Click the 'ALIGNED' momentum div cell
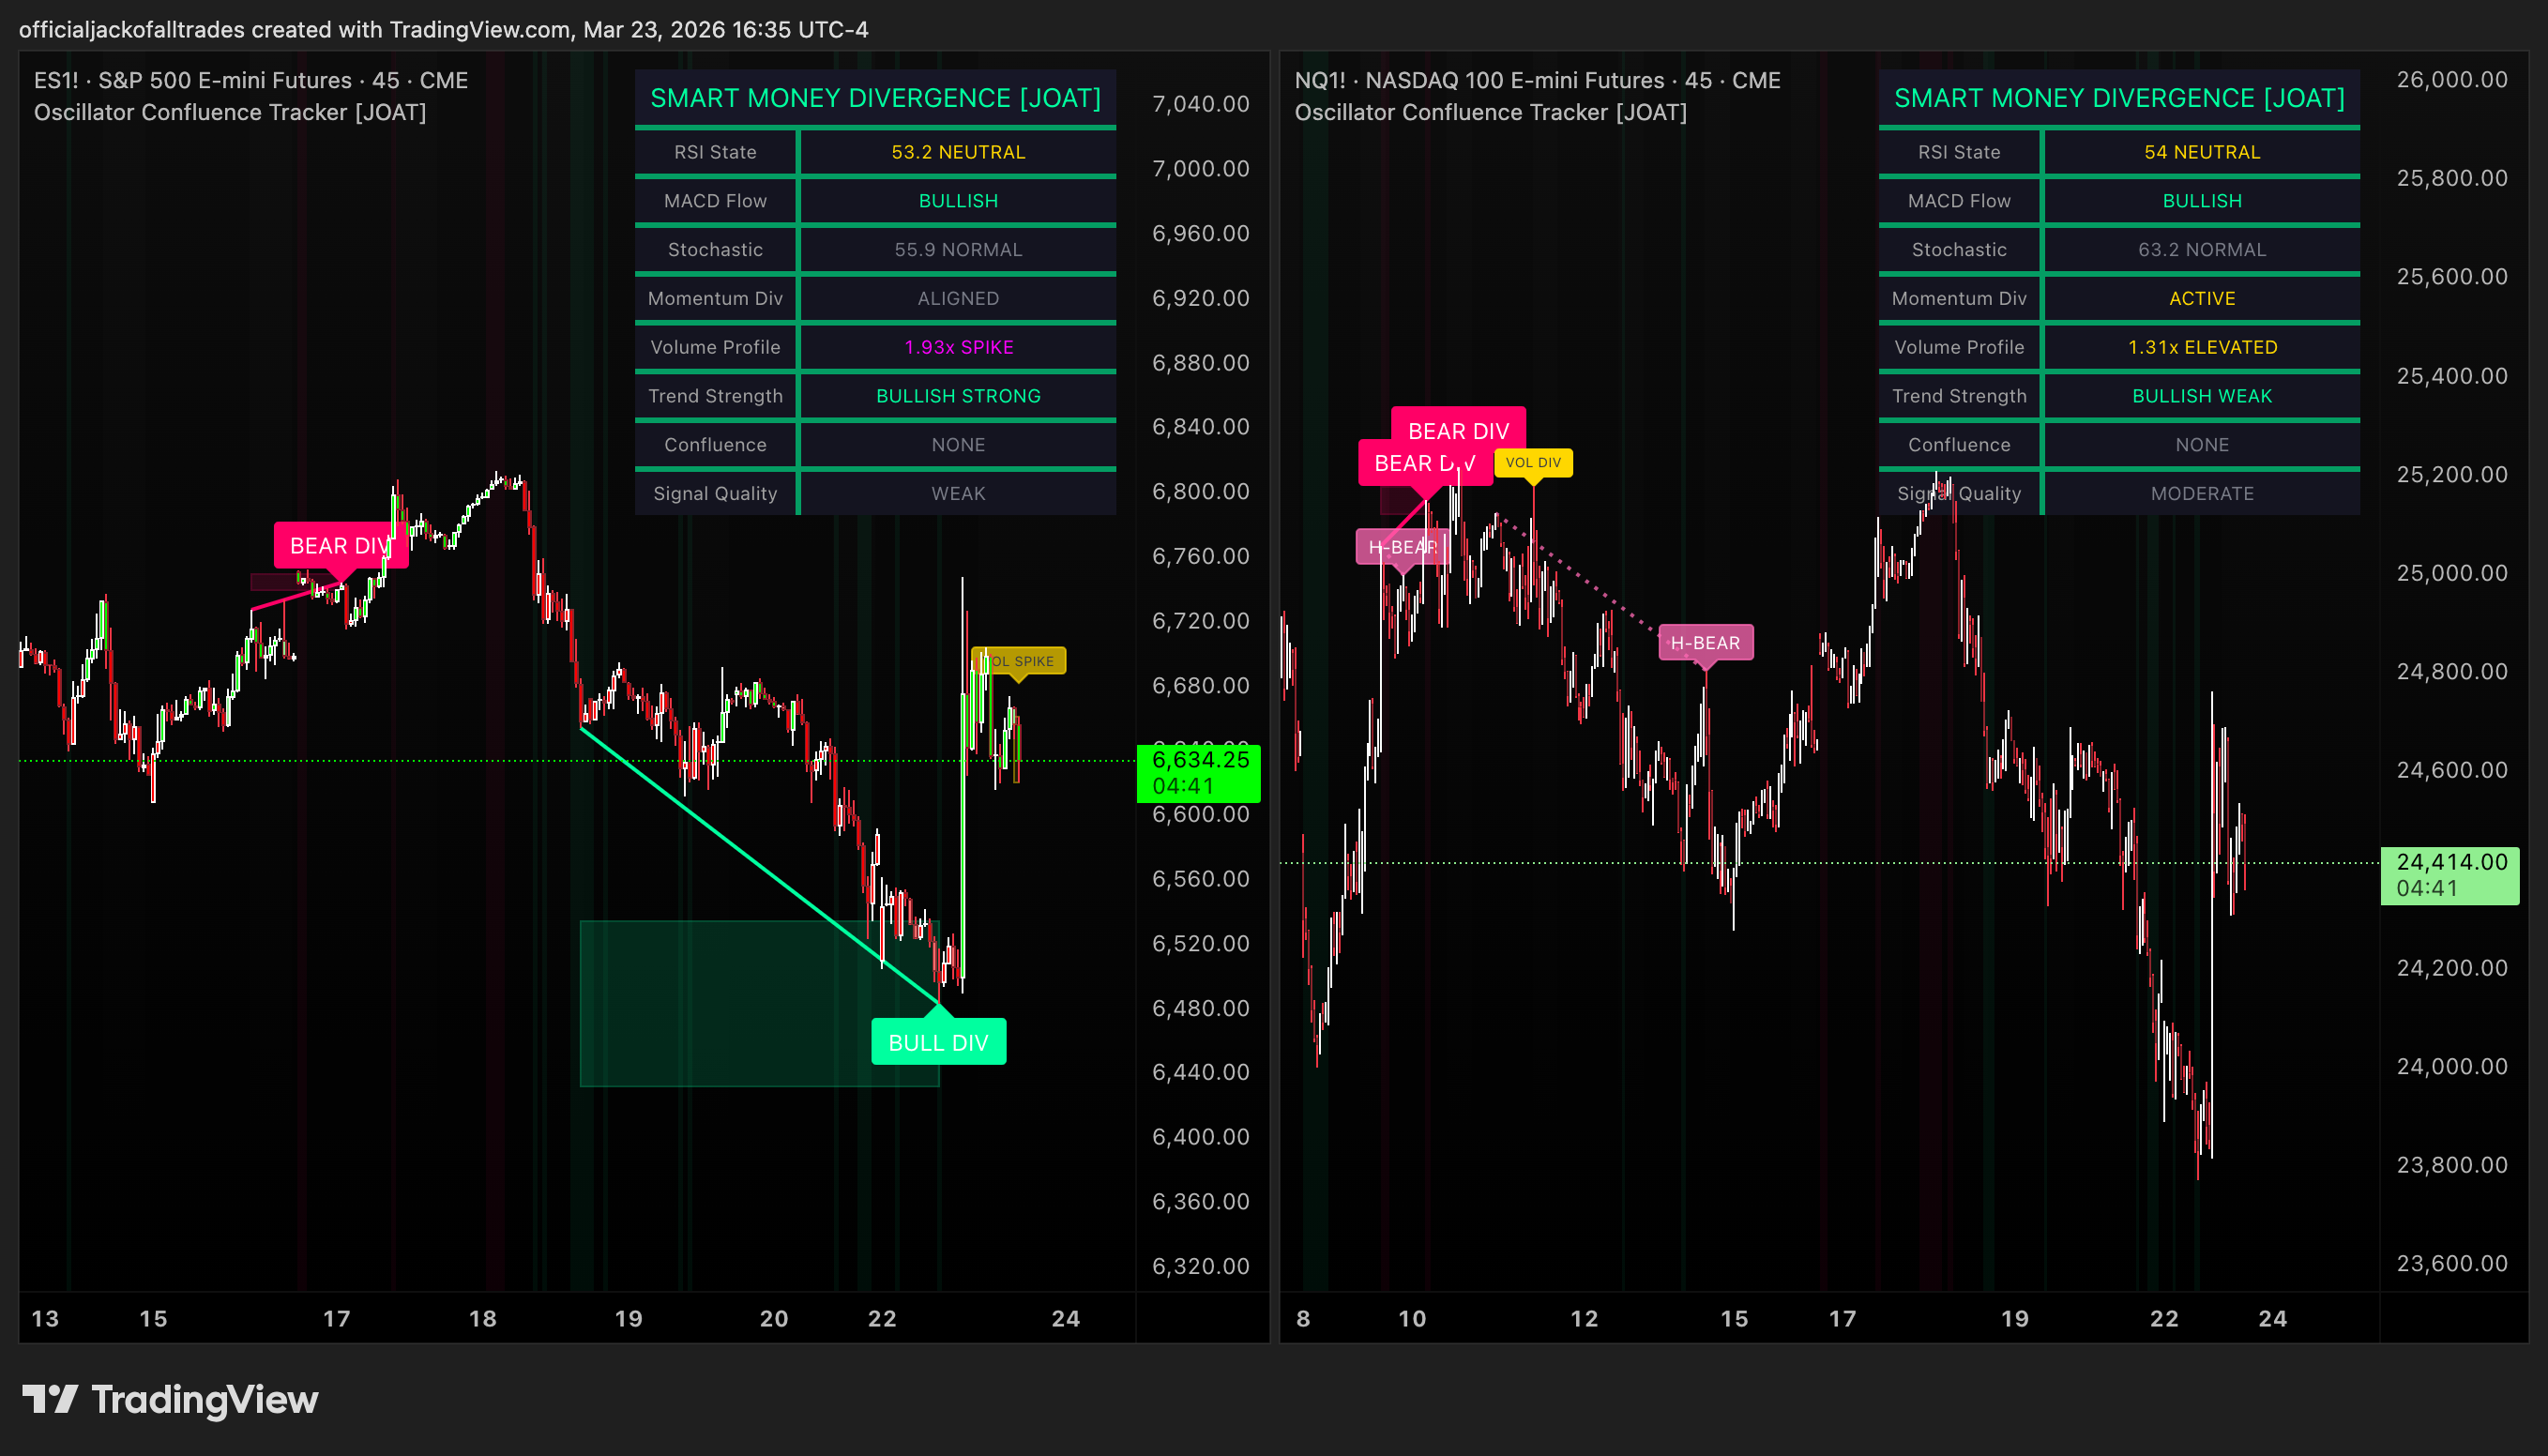Screen dimensions: 2548x1456 [958, 298]
